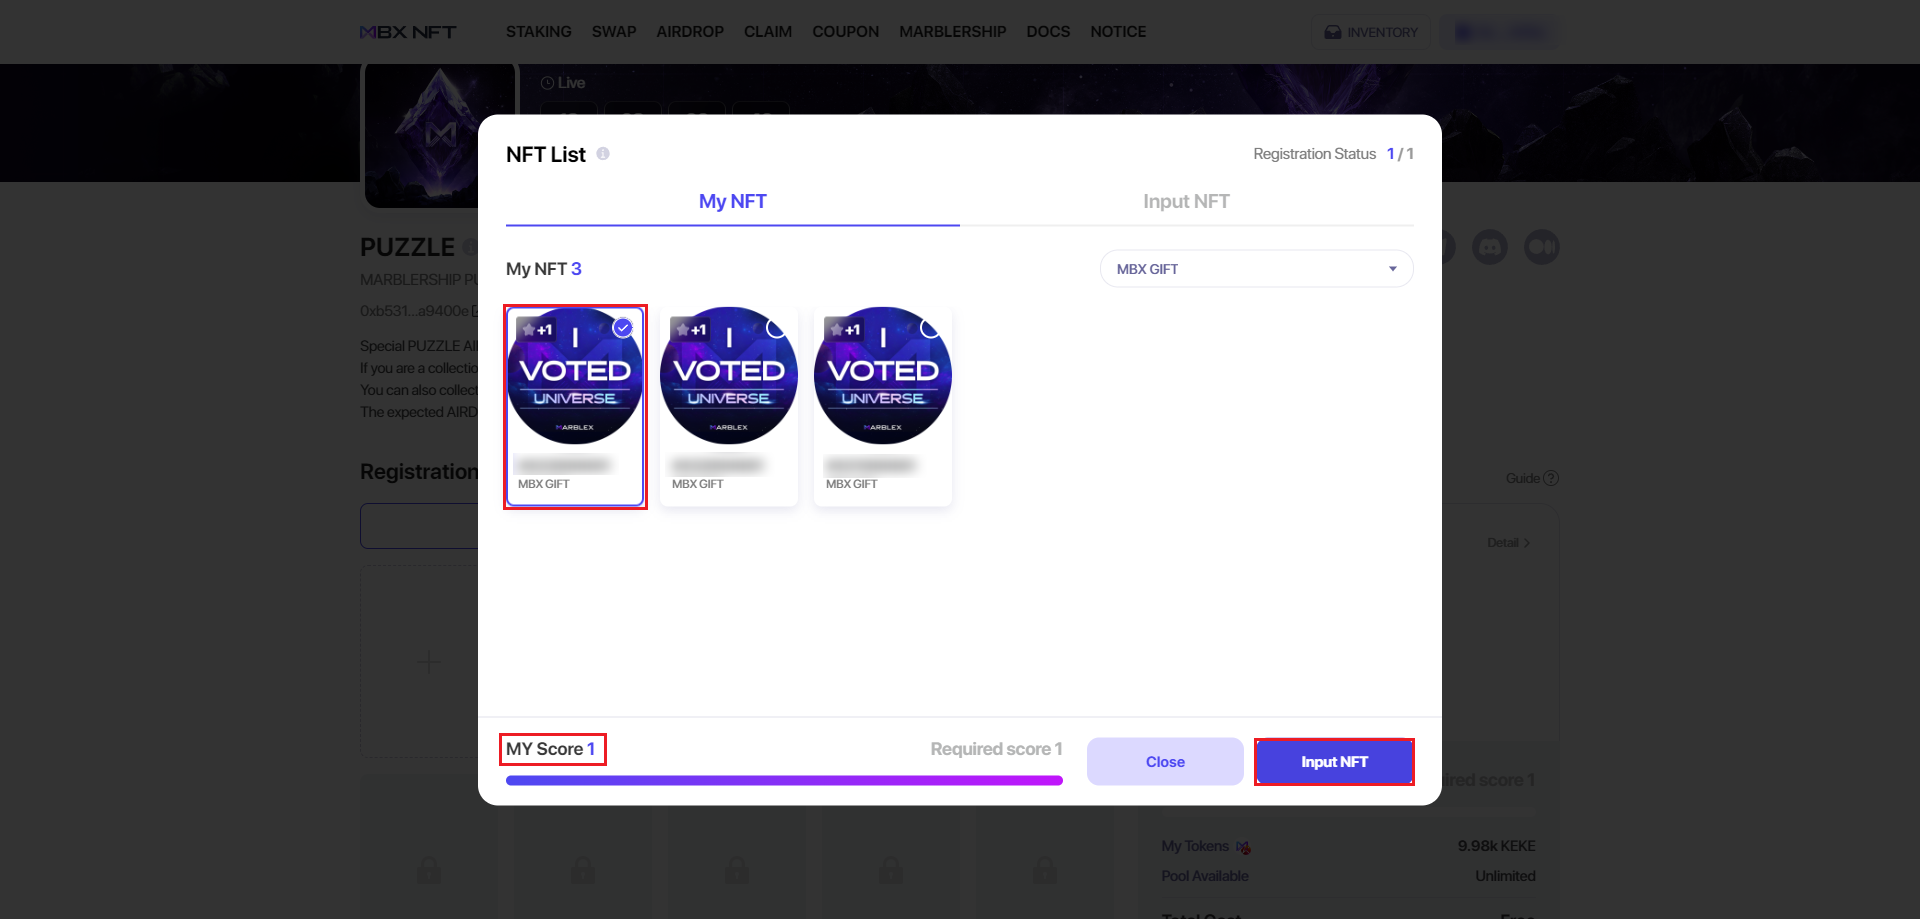This screenshot has width=1920, height=919.
Task: Switch to the Input NFT tab
Action: (x=1186, y=202)
